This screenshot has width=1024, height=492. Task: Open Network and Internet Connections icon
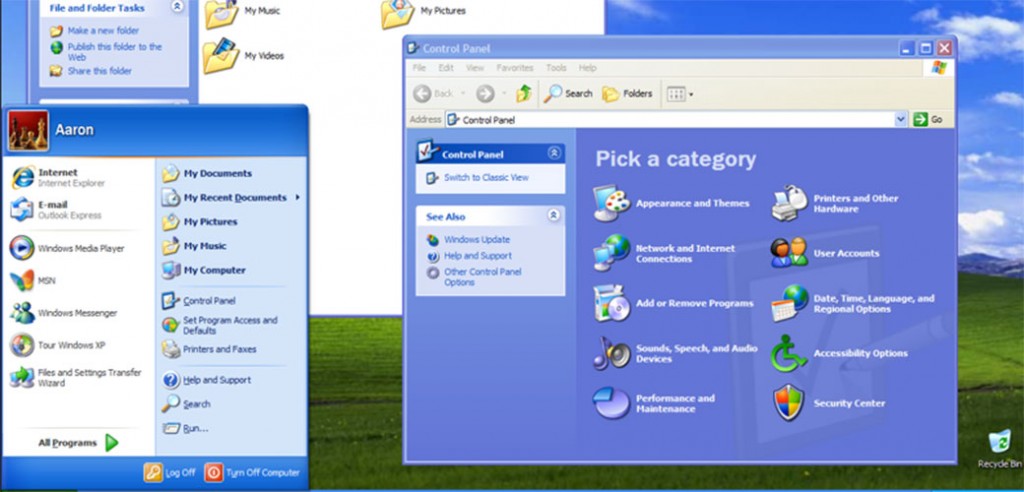pyautogui.click(x=612, y=253)
